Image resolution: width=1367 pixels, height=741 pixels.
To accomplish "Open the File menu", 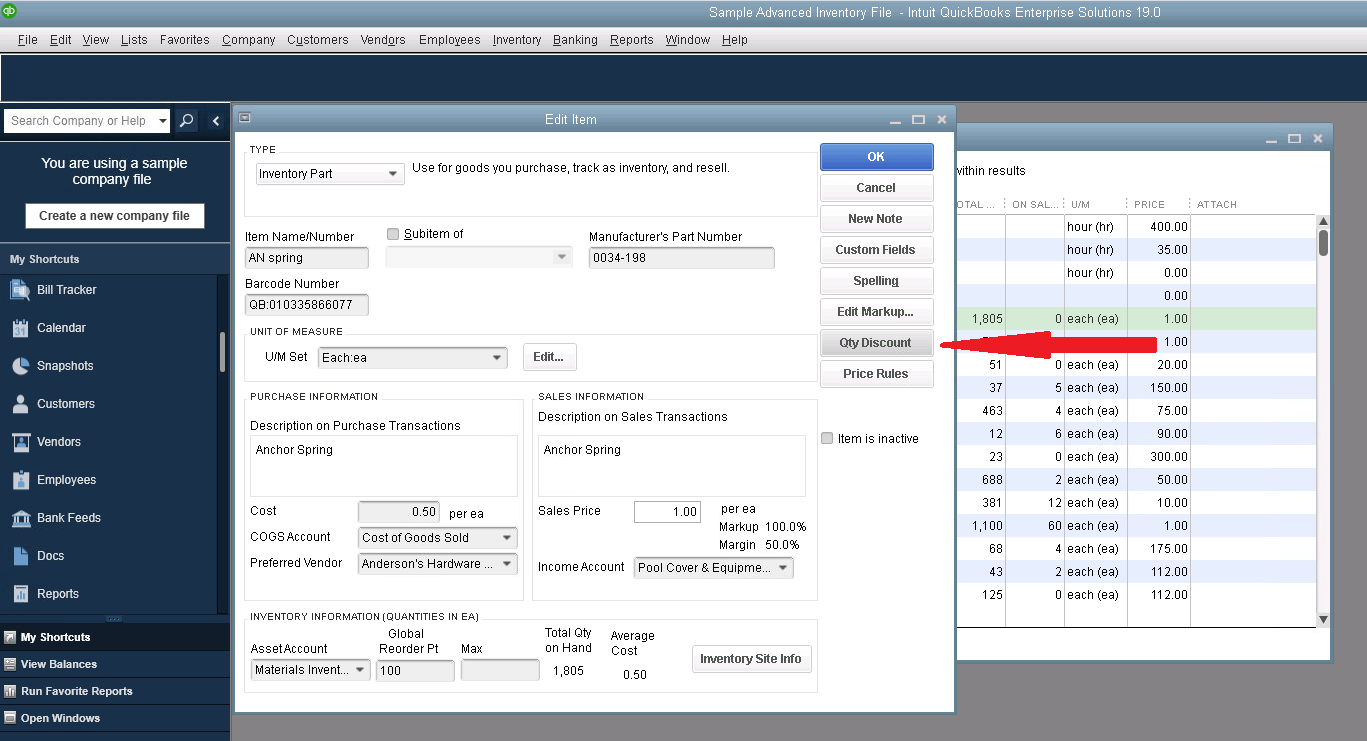I will coord(28,40).
